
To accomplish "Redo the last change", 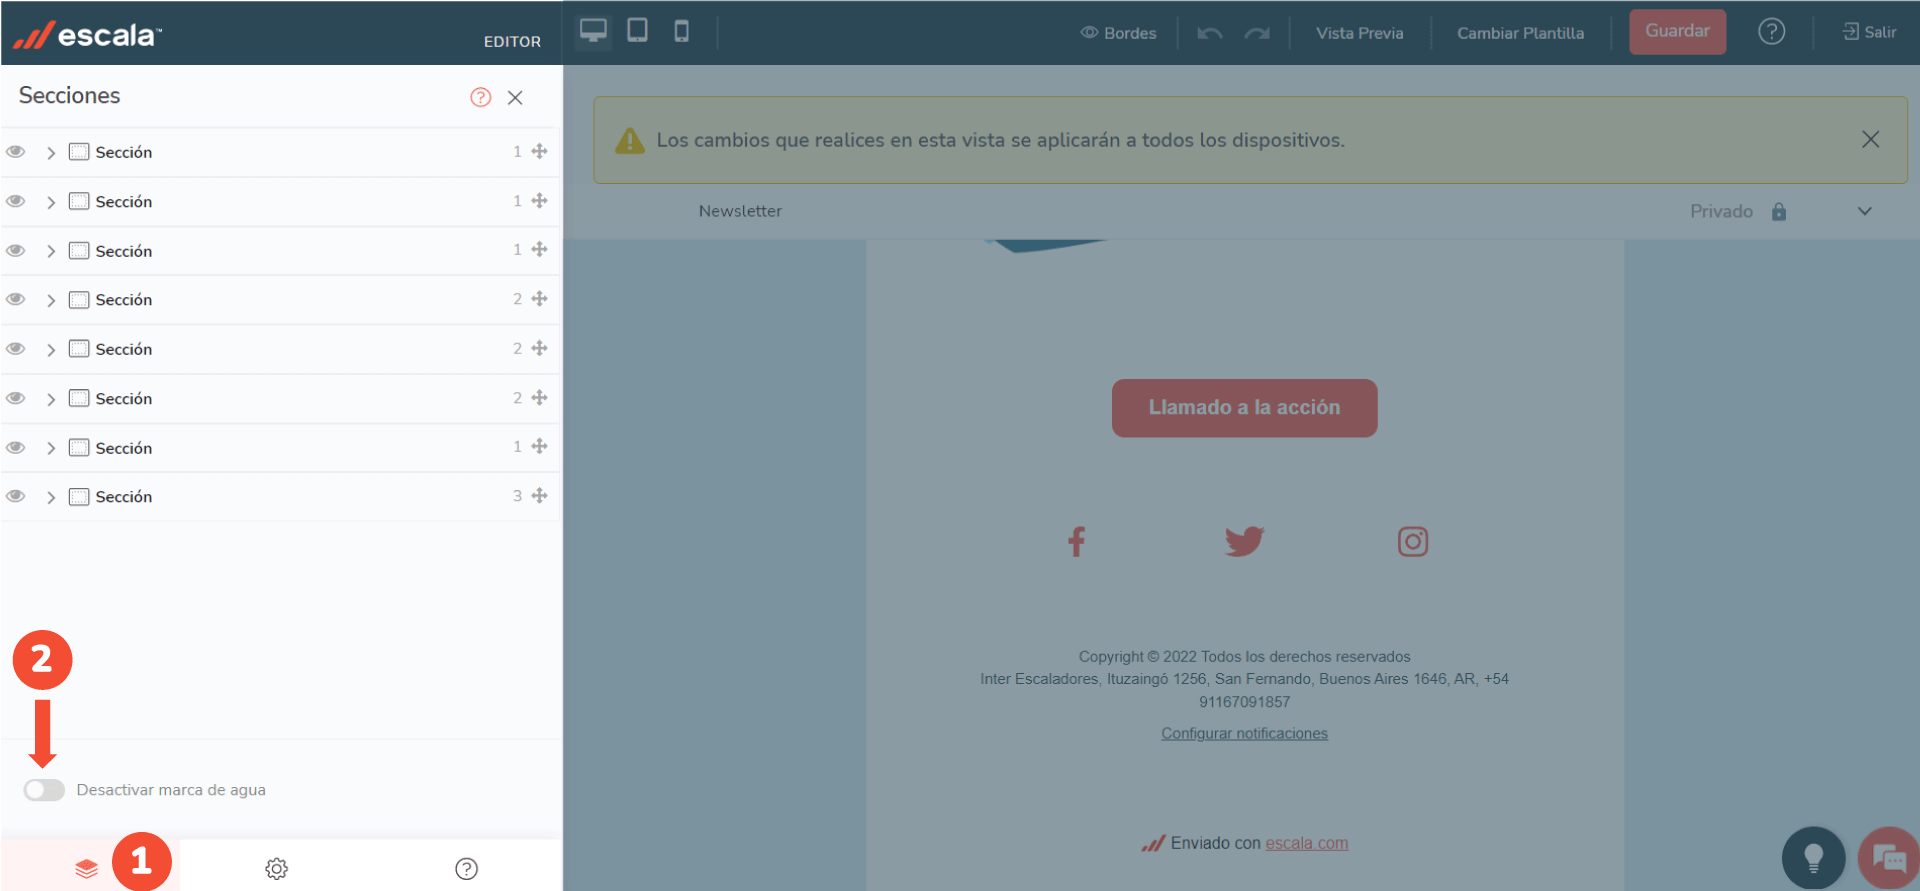I will (x=1257, y=33).
